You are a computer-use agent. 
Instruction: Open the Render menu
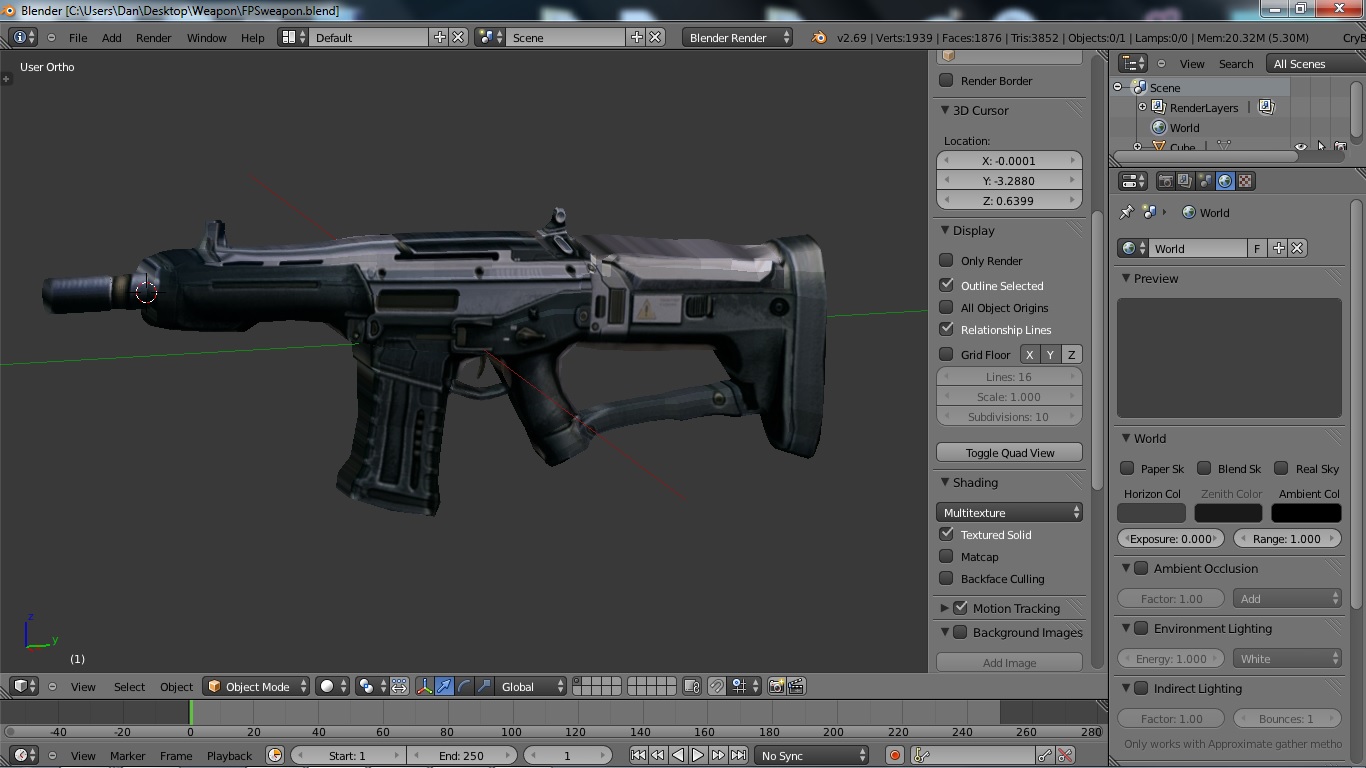point(153,37)
